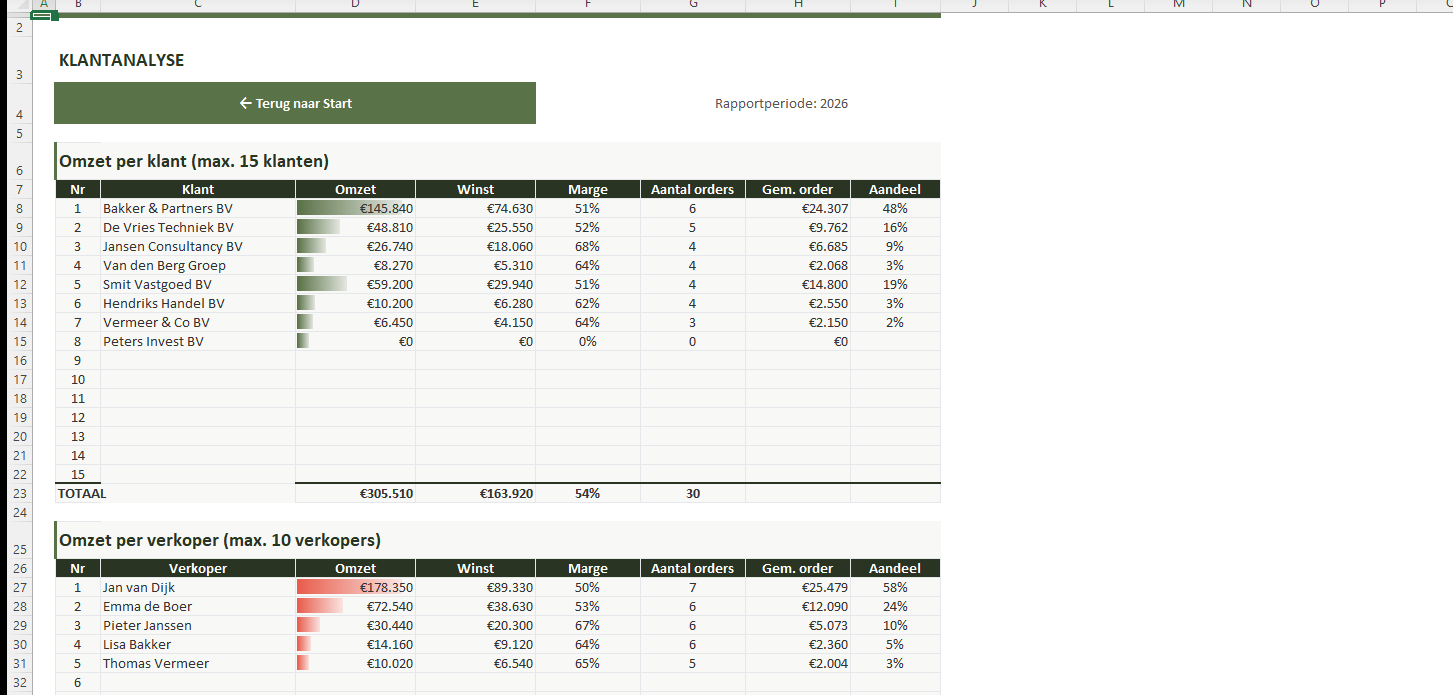Image resolution: width=1453 pixels, height=695 pixels.
Task: Select the total Winst cell €163.920
Action: 475,493
